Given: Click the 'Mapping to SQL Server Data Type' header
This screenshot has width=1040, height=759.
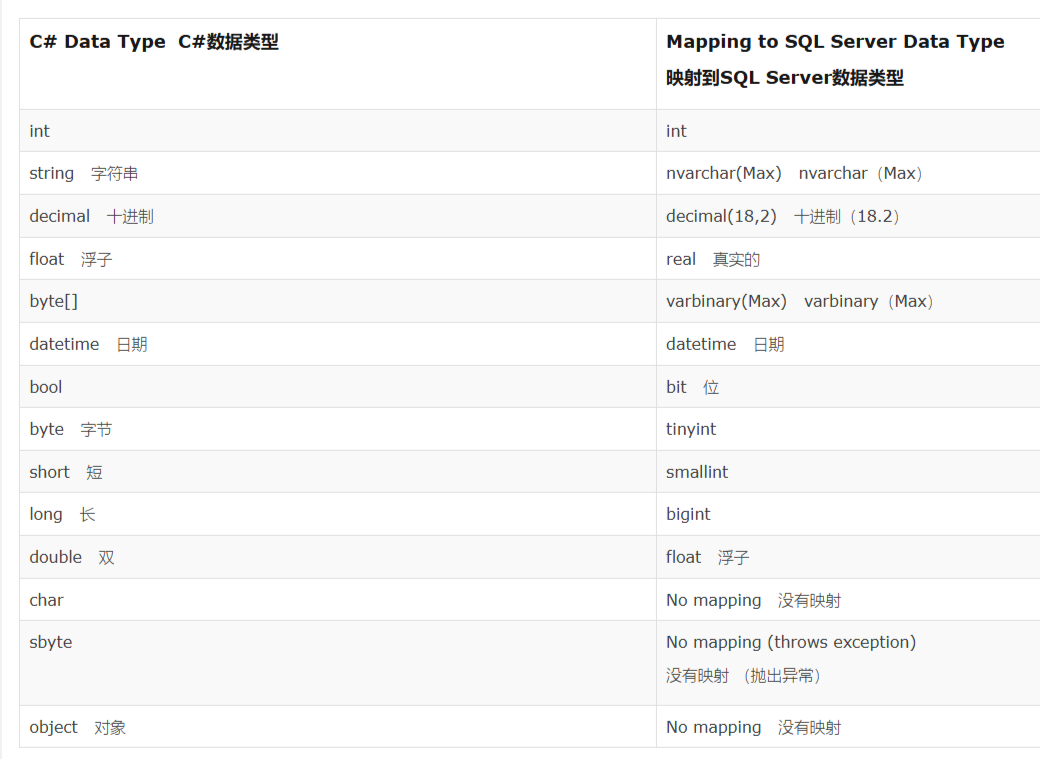Looking at the screenshot, I should [835, 42].
